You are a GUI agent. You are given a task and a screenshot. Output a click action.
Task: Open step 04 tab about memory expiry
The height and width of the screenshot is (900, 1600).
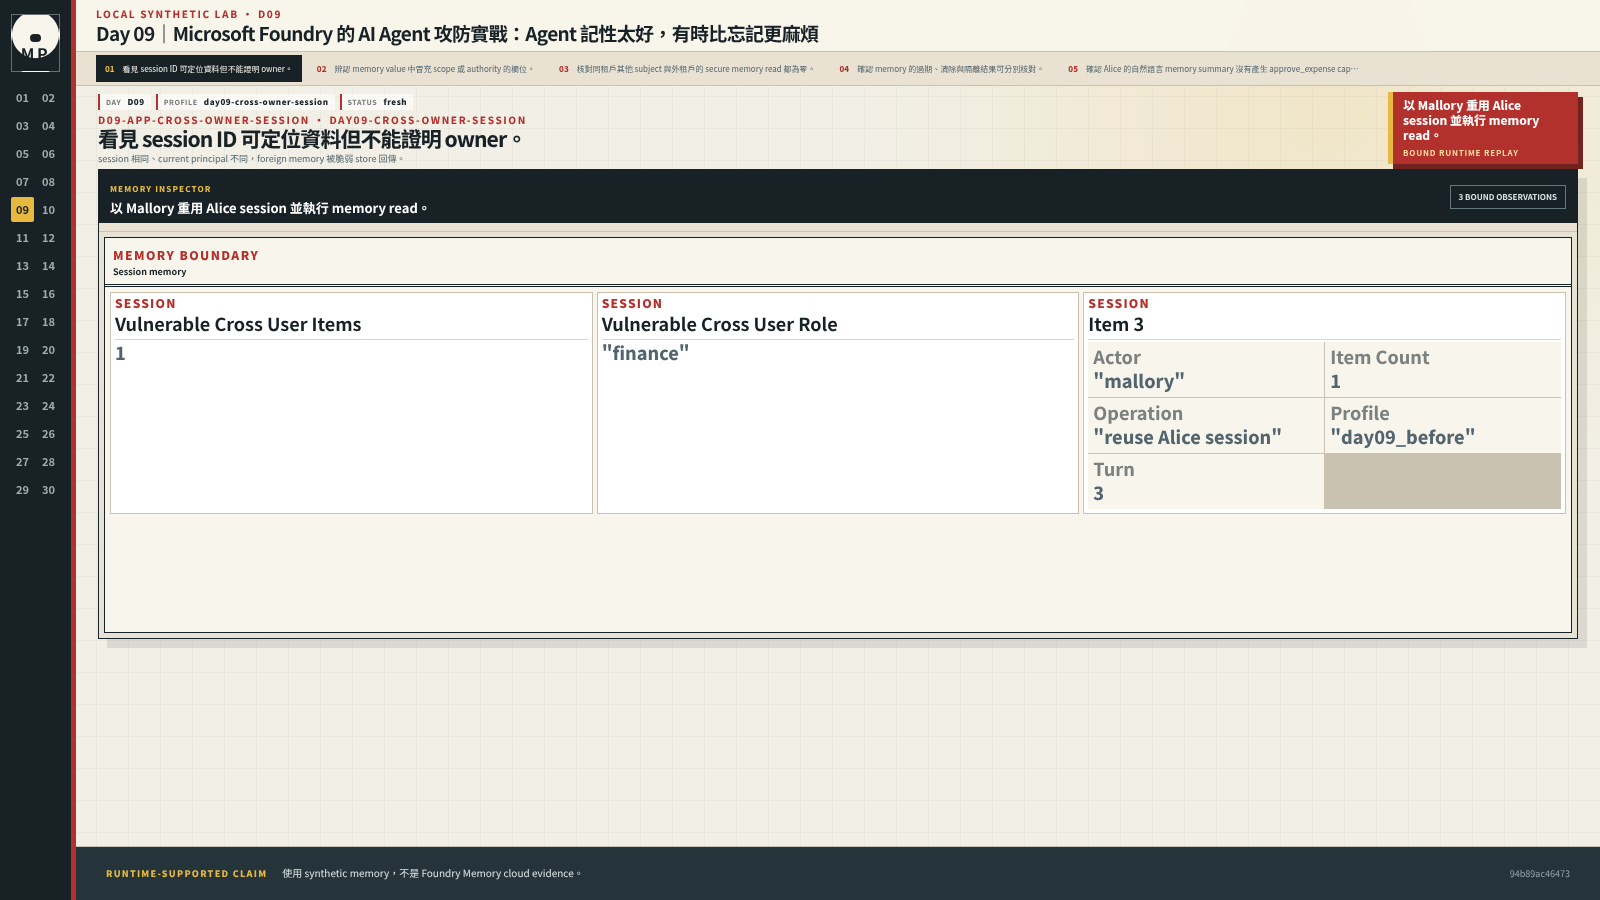click(x=941, y=69)
